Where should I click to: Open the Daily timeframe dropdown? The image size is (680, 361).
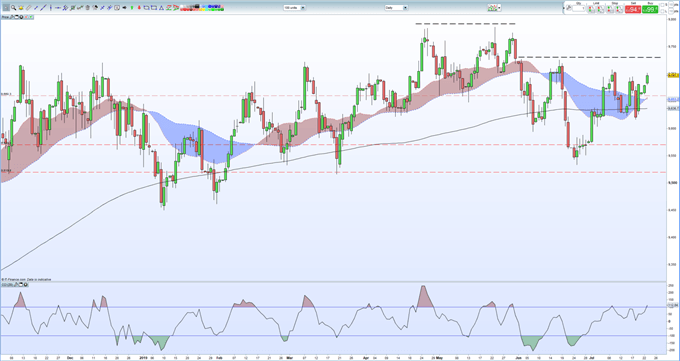(396, 7)
